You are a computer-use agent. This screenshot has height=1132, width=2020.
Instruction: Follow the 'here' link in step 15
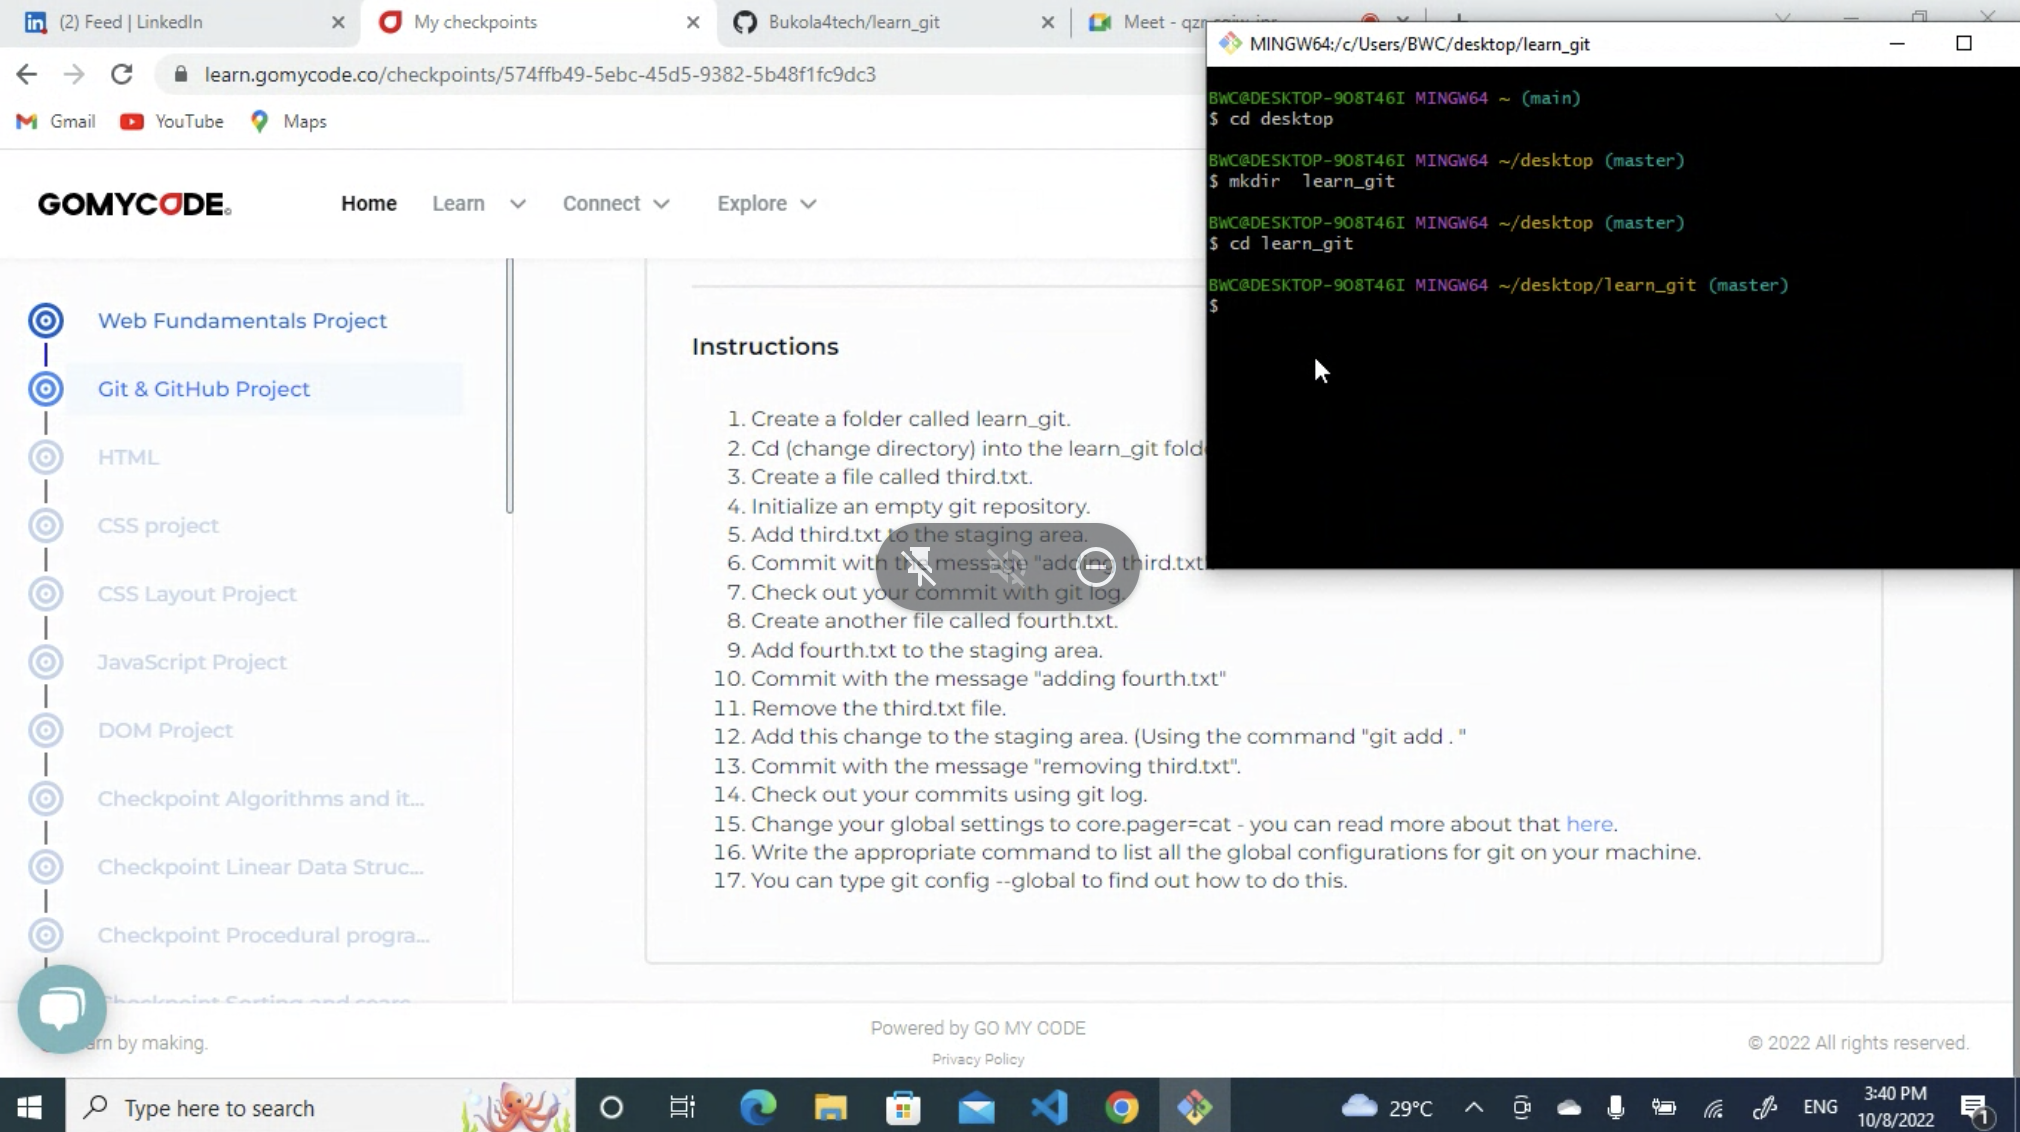1589,824
